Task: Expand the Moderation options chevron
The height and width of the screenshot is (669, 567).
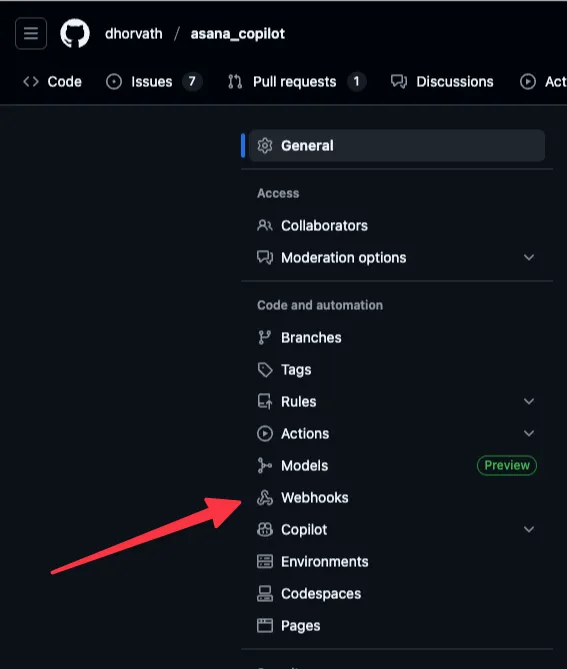Action: [529, 257]
